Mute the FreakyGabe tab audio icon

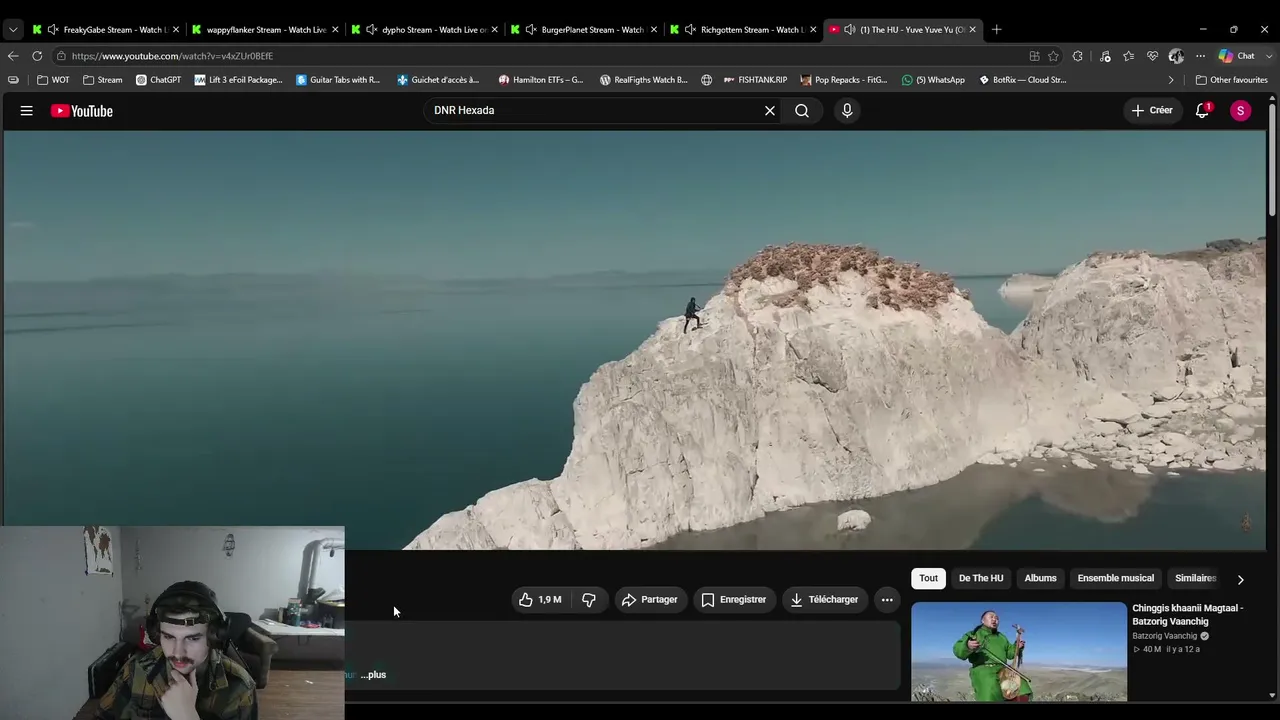point(53,30)
